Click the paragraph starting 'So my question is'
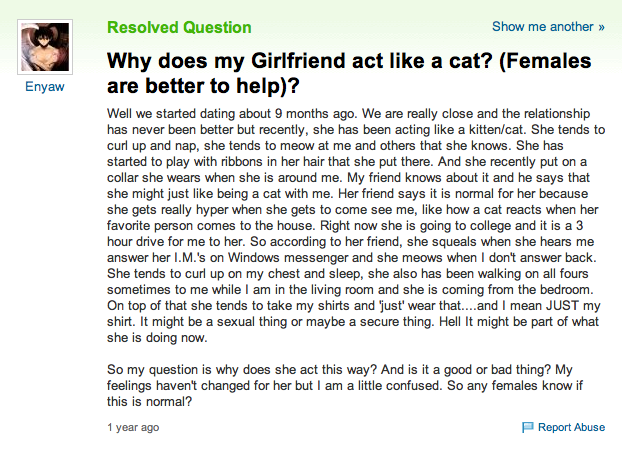622x465 pixels. (345, 385)
